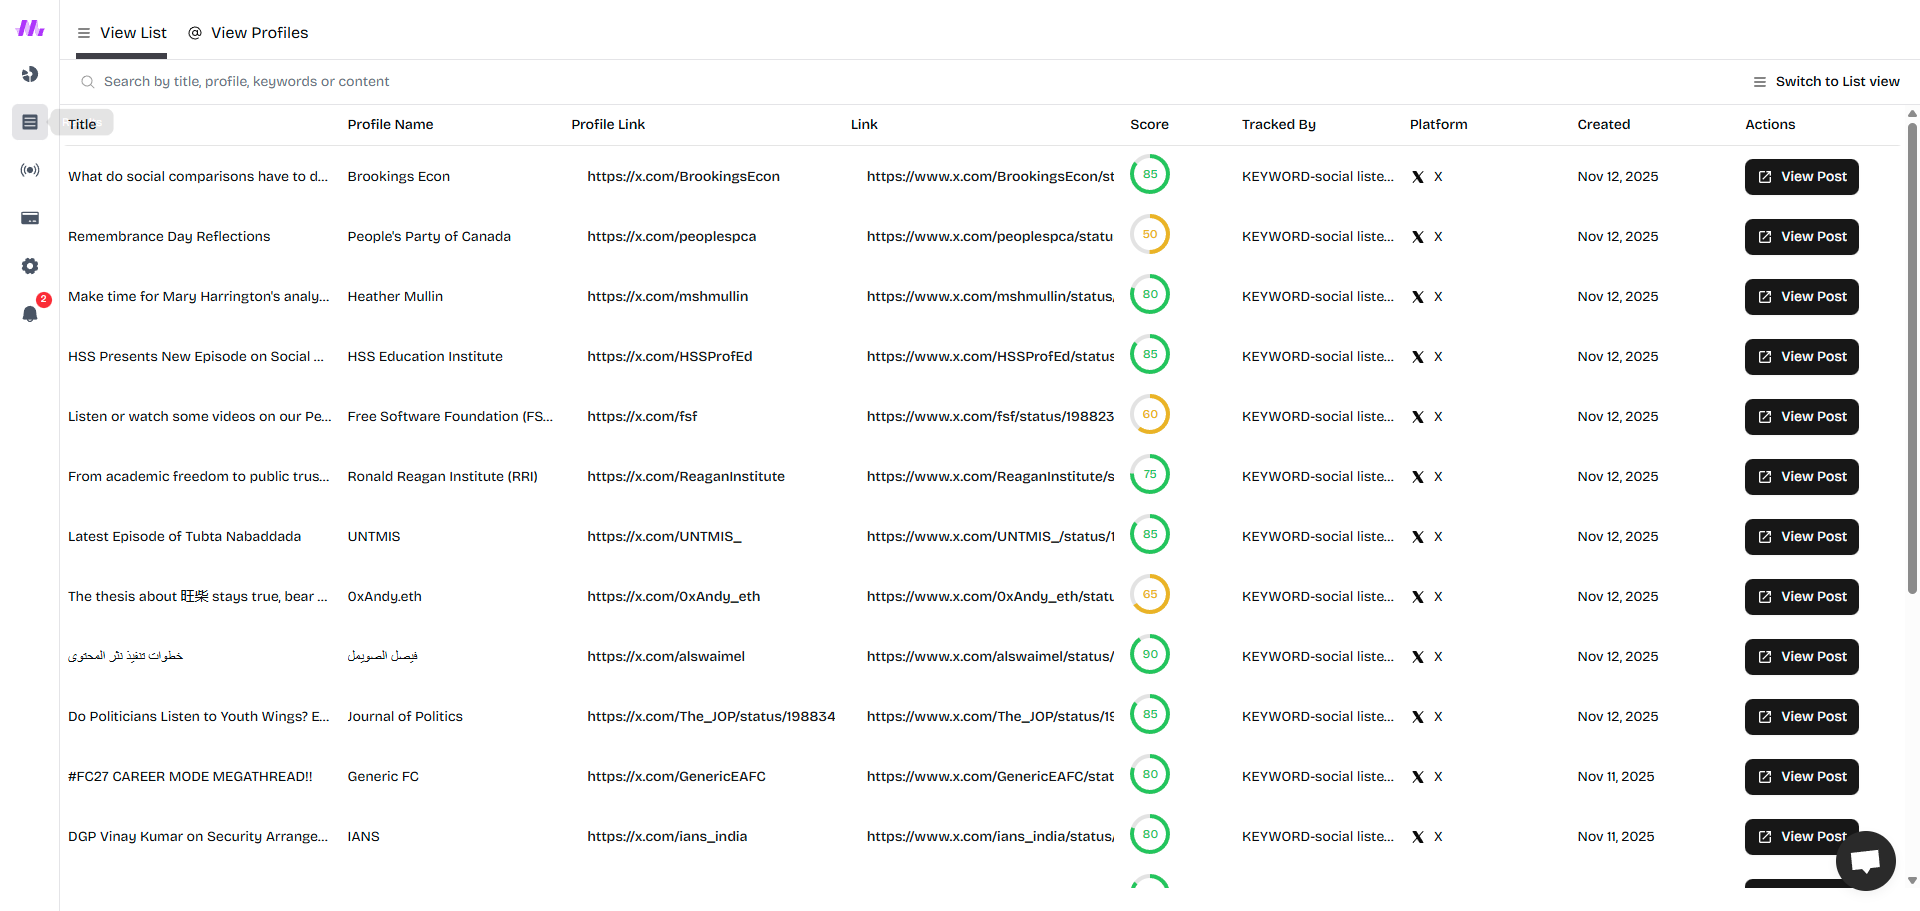Open Settings via the gear icon
Image resolution: width=1920 pixels, height=911 pixels.
click(30, 266)
